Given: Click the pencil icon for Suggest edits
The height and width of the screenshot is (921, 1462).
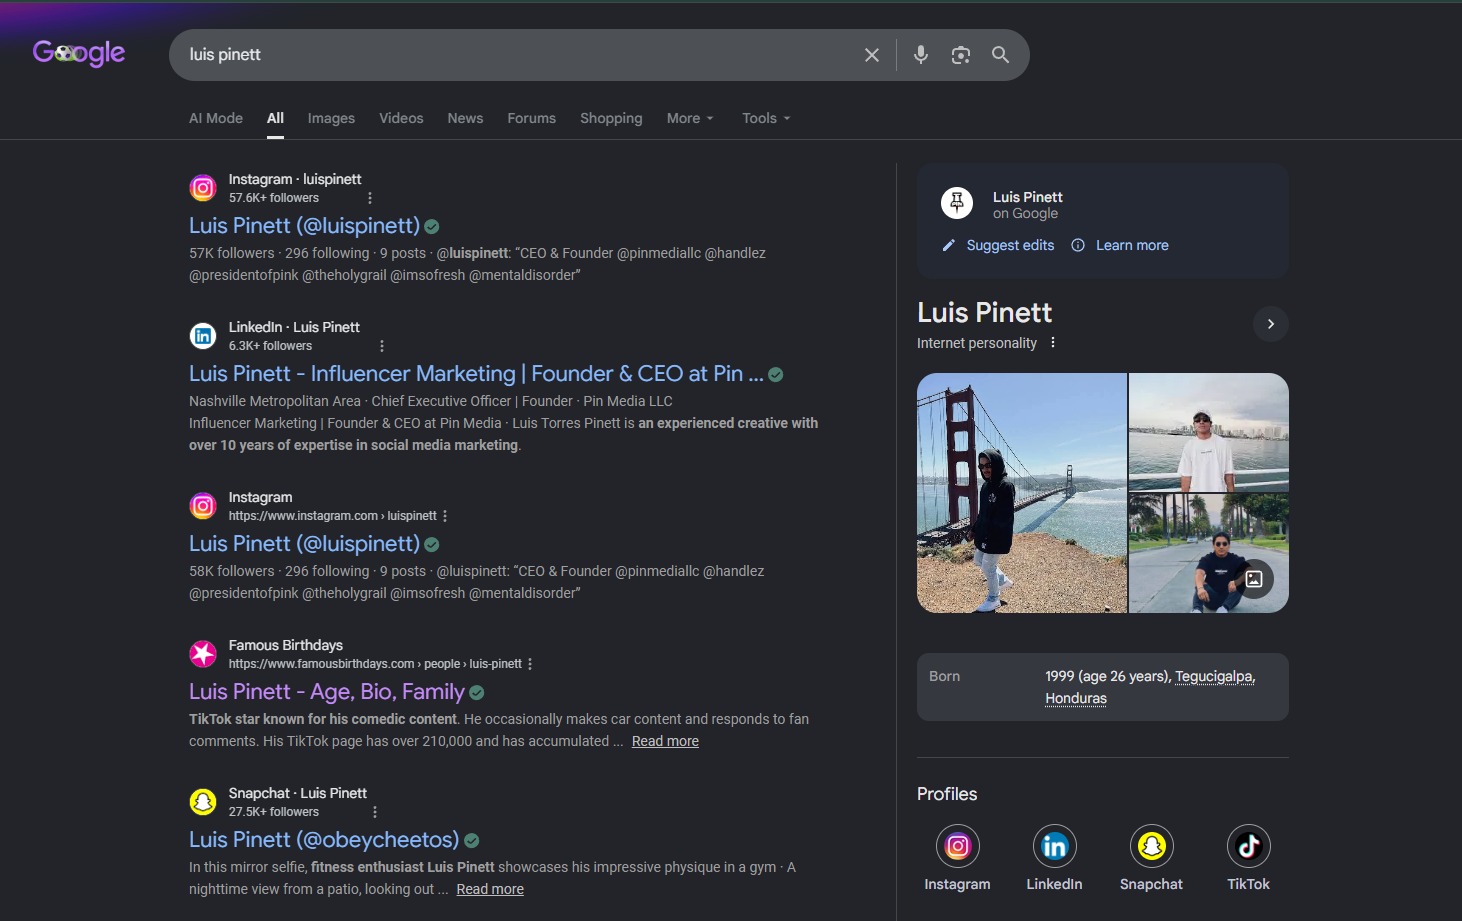Looking at the screenshot, I should 949,245.
